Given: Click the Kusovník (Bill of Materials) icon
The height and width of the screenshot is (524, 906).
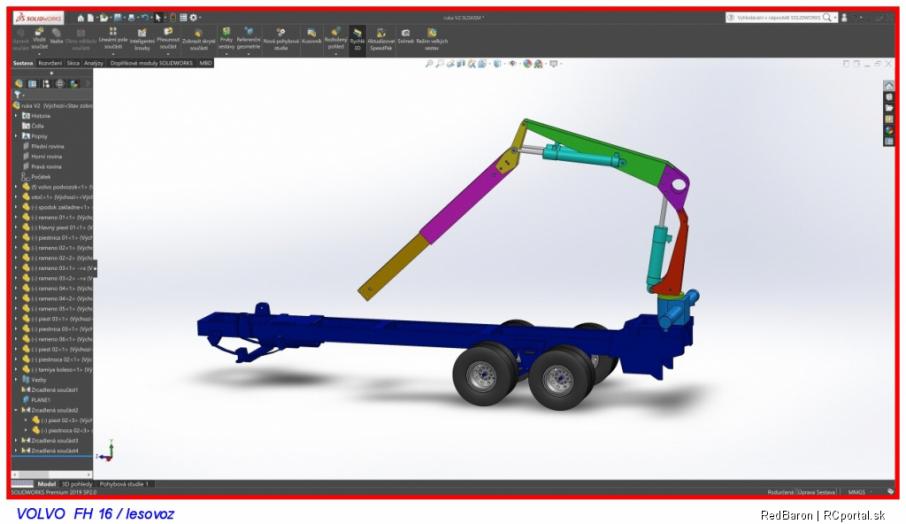Looking at the screenshot, I should click(311, 36).
